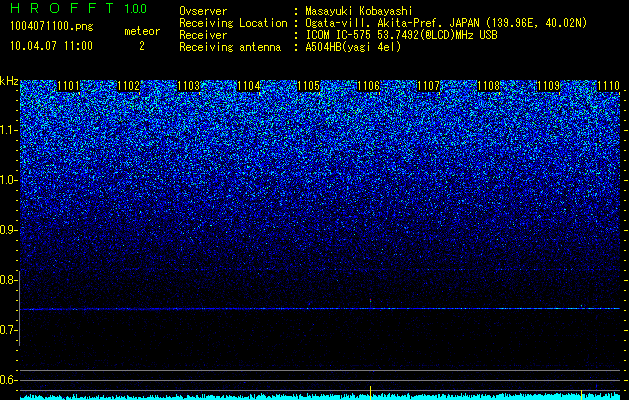Click the 1101 time marker
The width and height of the screenshot is (629, 400).
[68, 86]
